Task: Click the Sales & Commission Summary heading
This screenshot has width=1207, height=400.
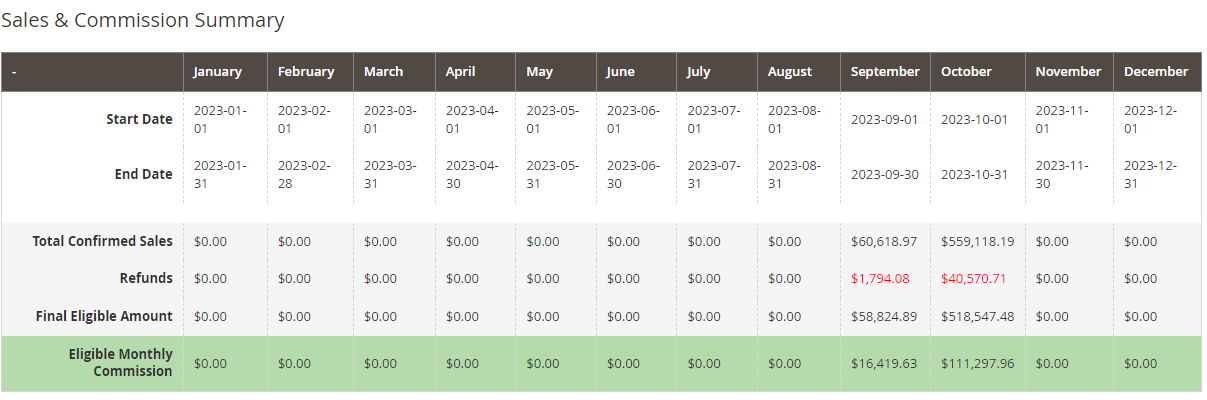Action: point(143,20)
